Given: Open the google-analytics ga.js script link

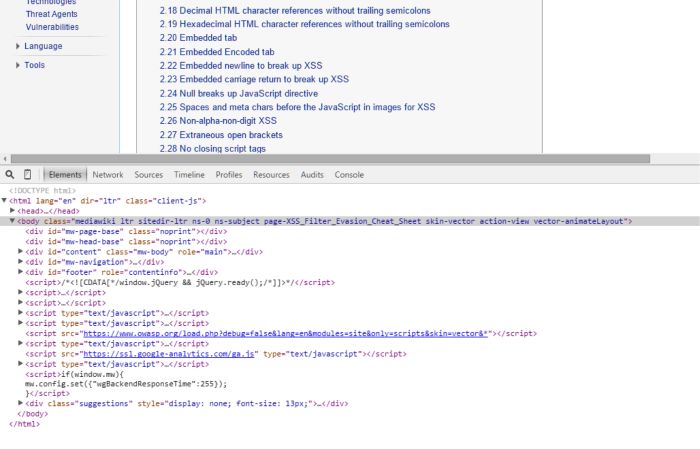Looking at the screenshot, I should (x=169, y=354).
